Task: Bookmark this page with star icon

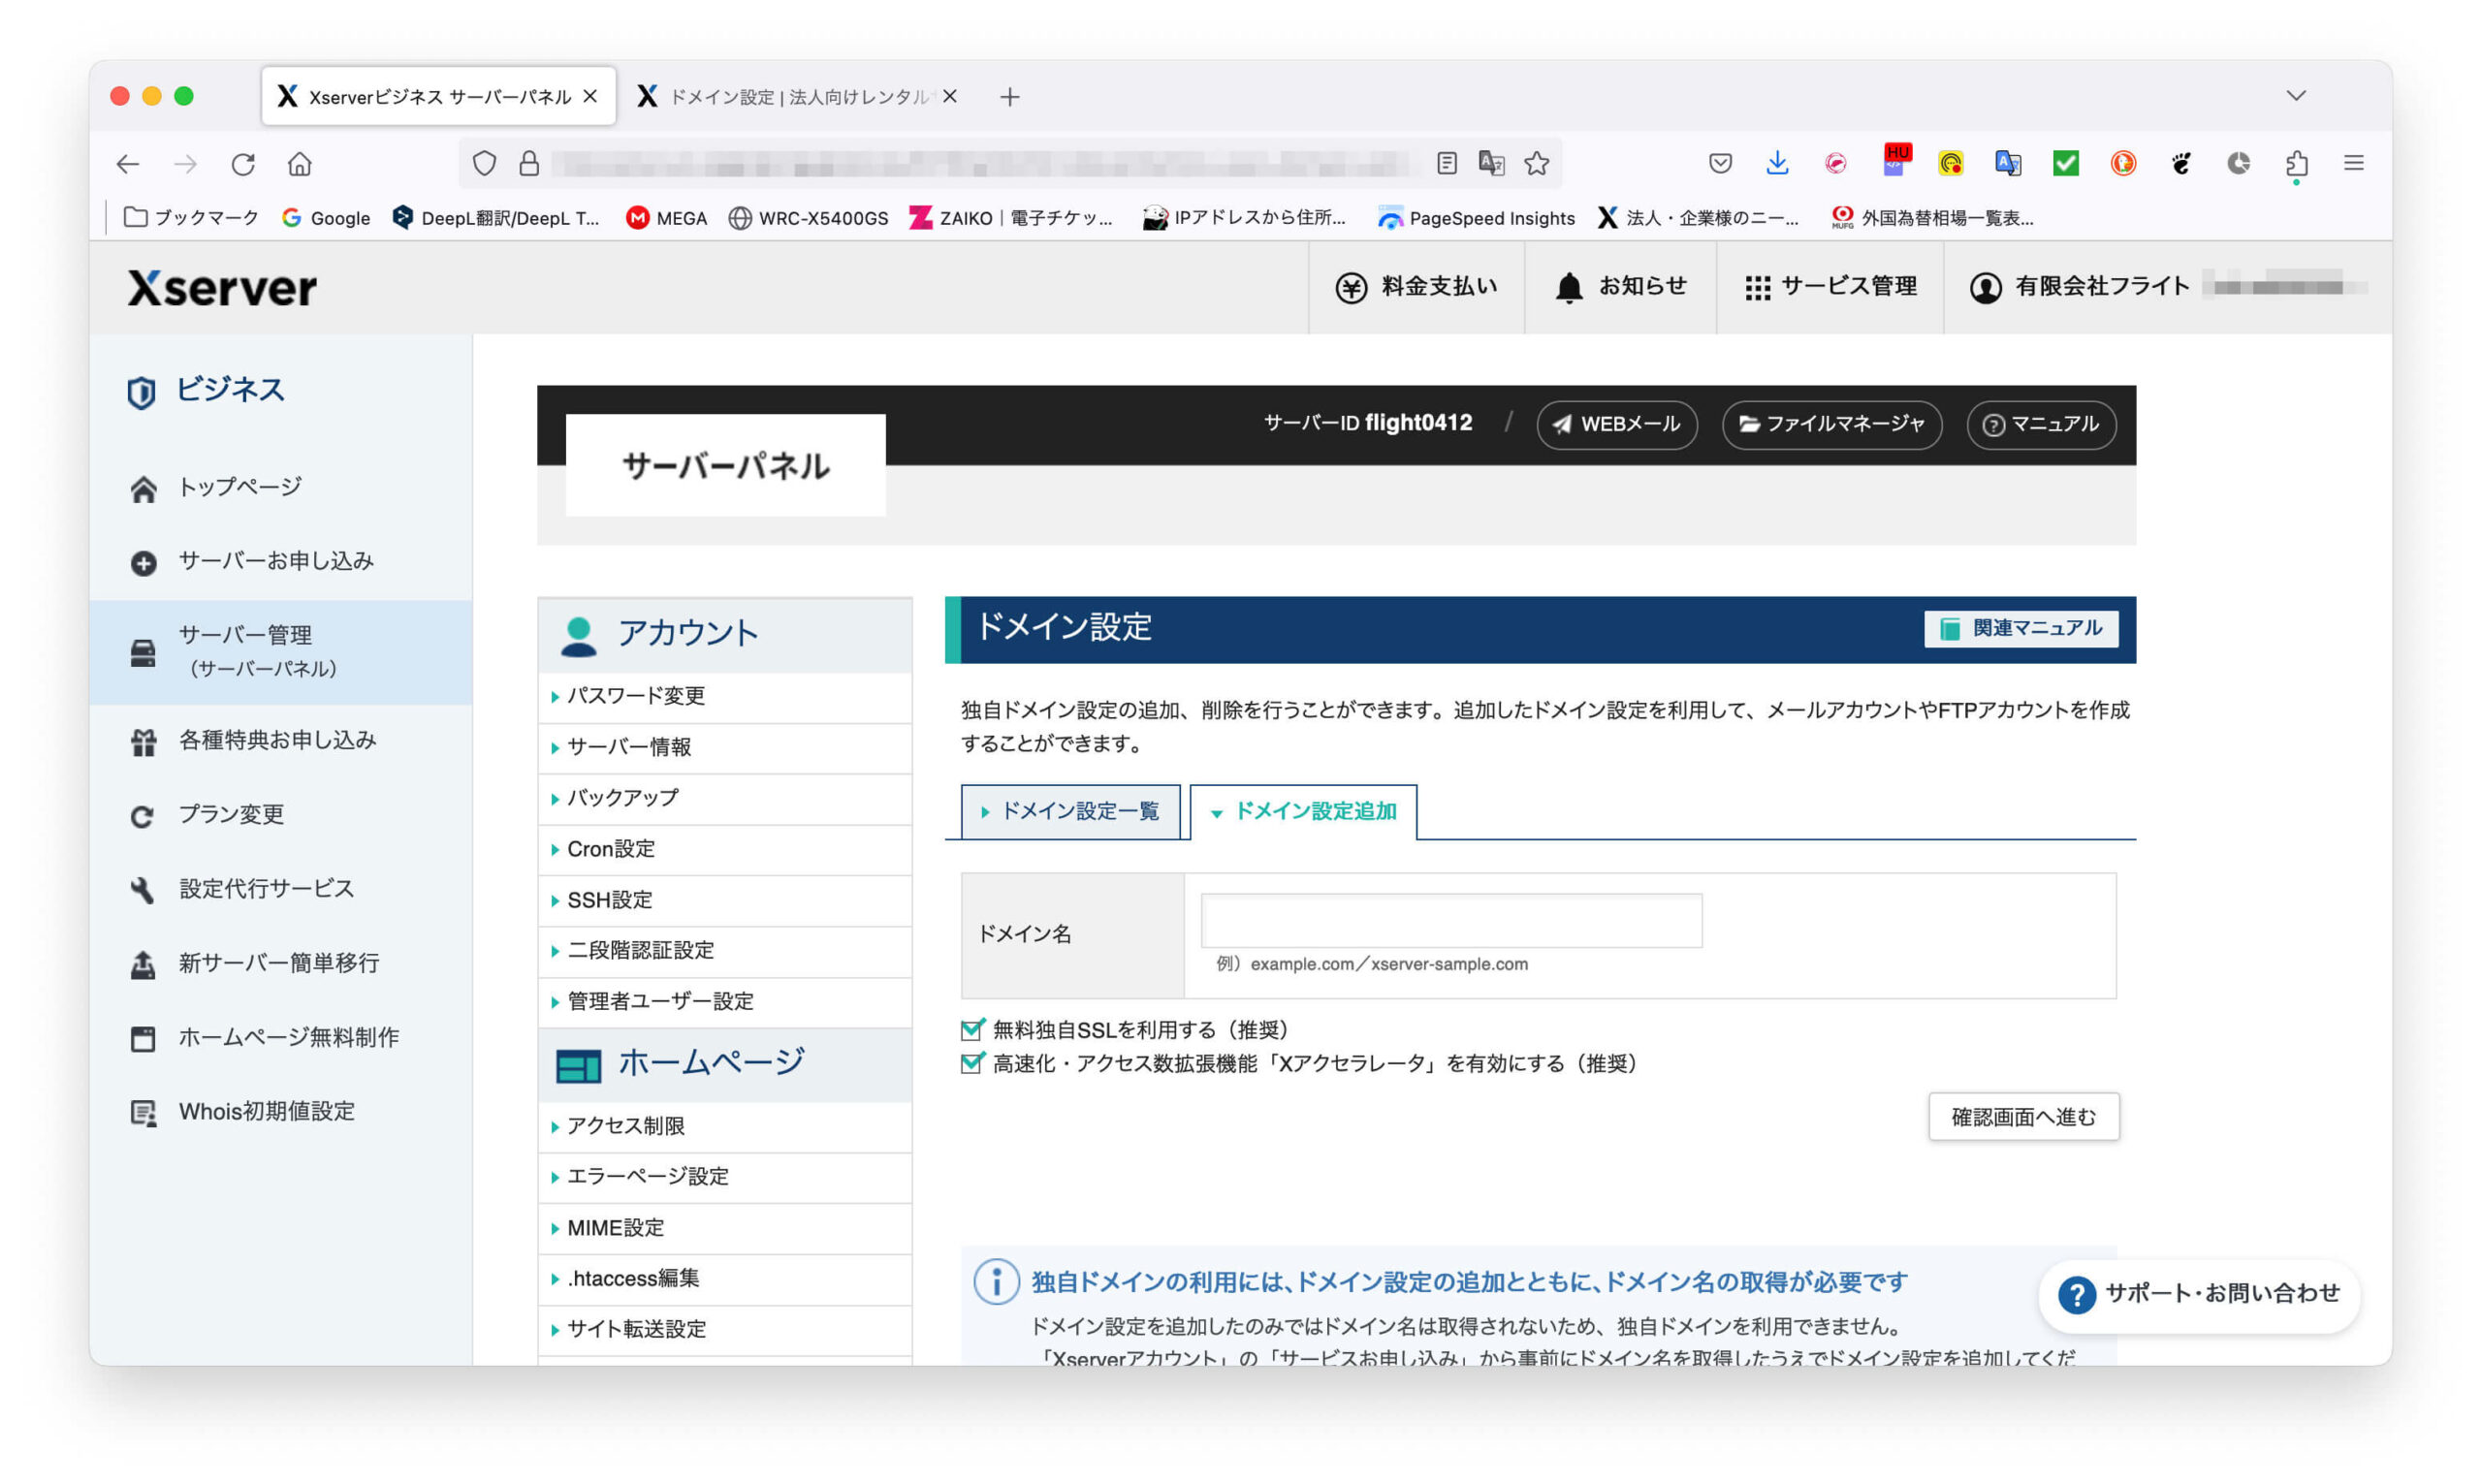Action: (x=1537, y=163)
